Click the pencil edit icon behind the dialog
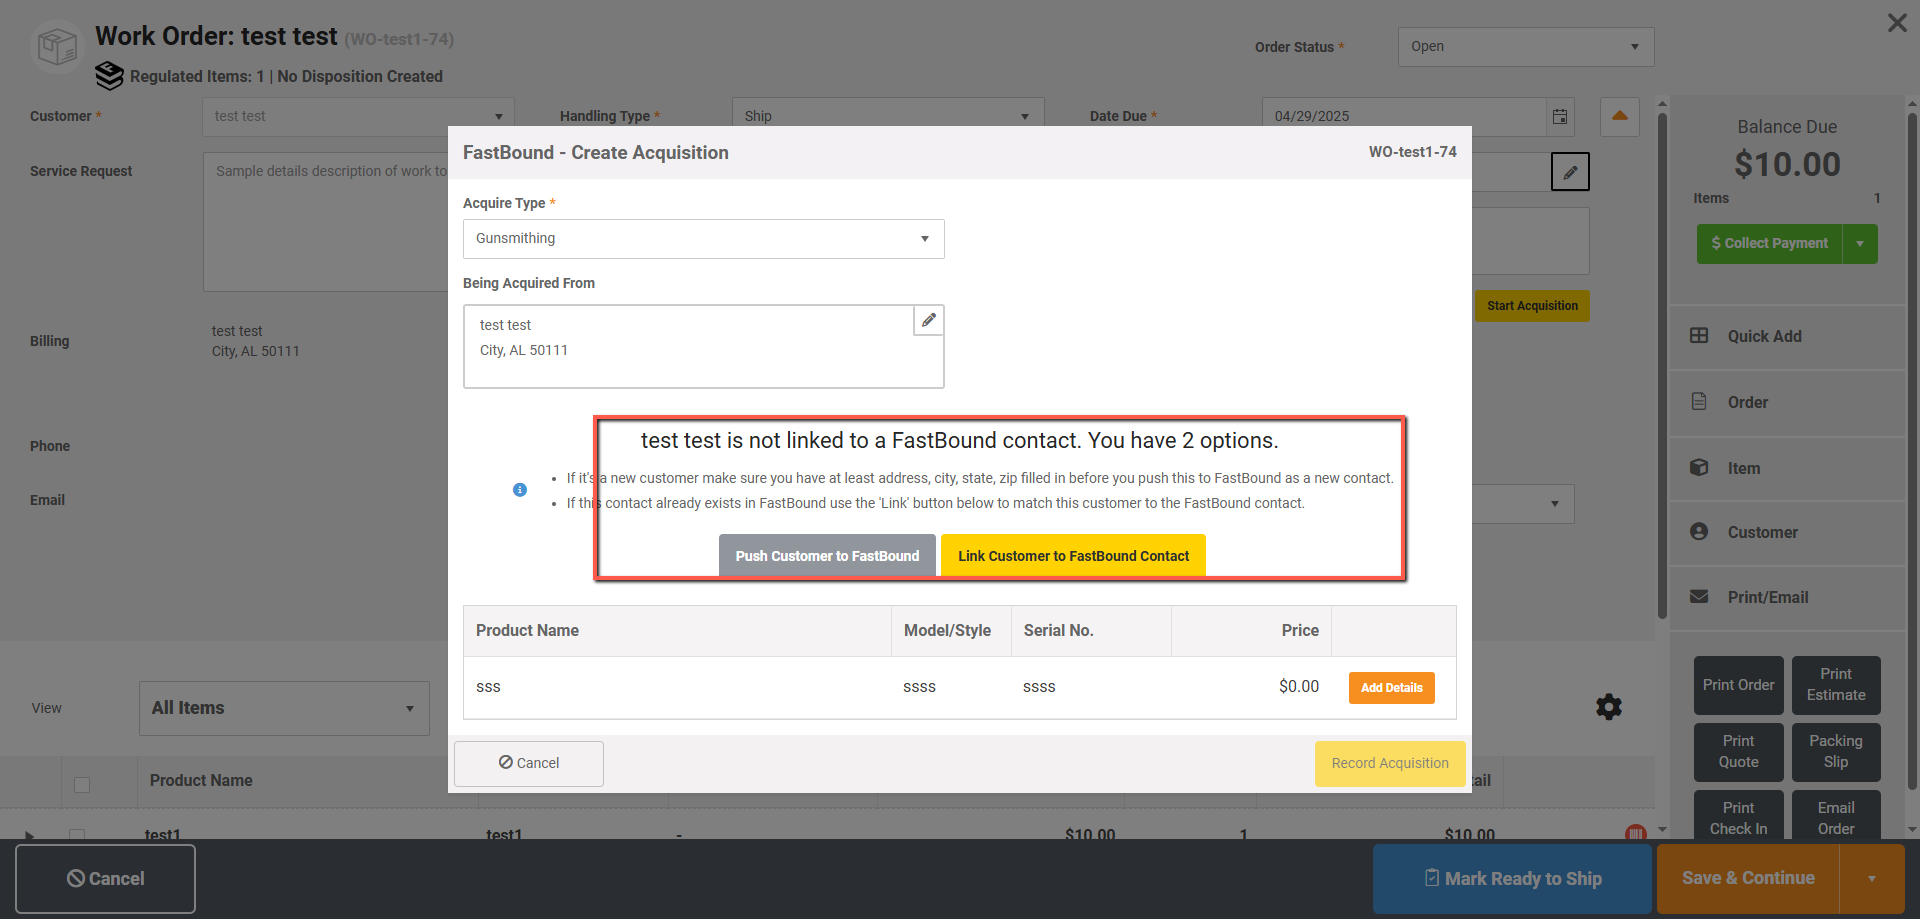1920x919 pixels. (1570, 172)
